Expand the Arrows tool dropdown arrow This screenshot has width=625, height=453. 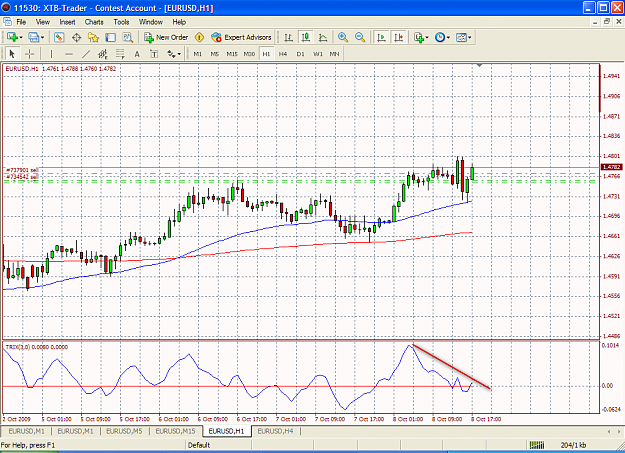[179, 54]
